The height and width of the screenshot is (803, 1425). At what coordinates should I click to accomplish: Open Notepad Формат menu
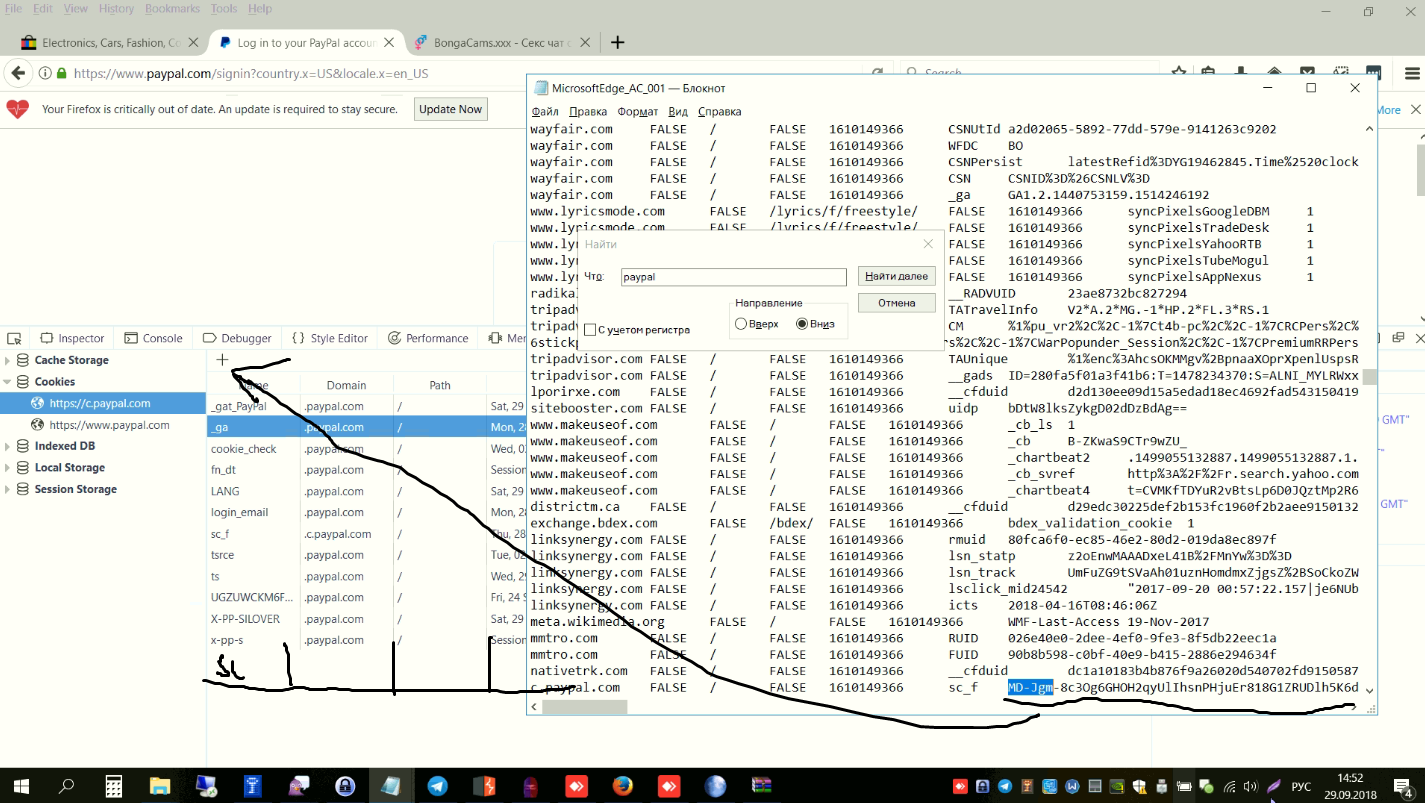tap(638, 112)
